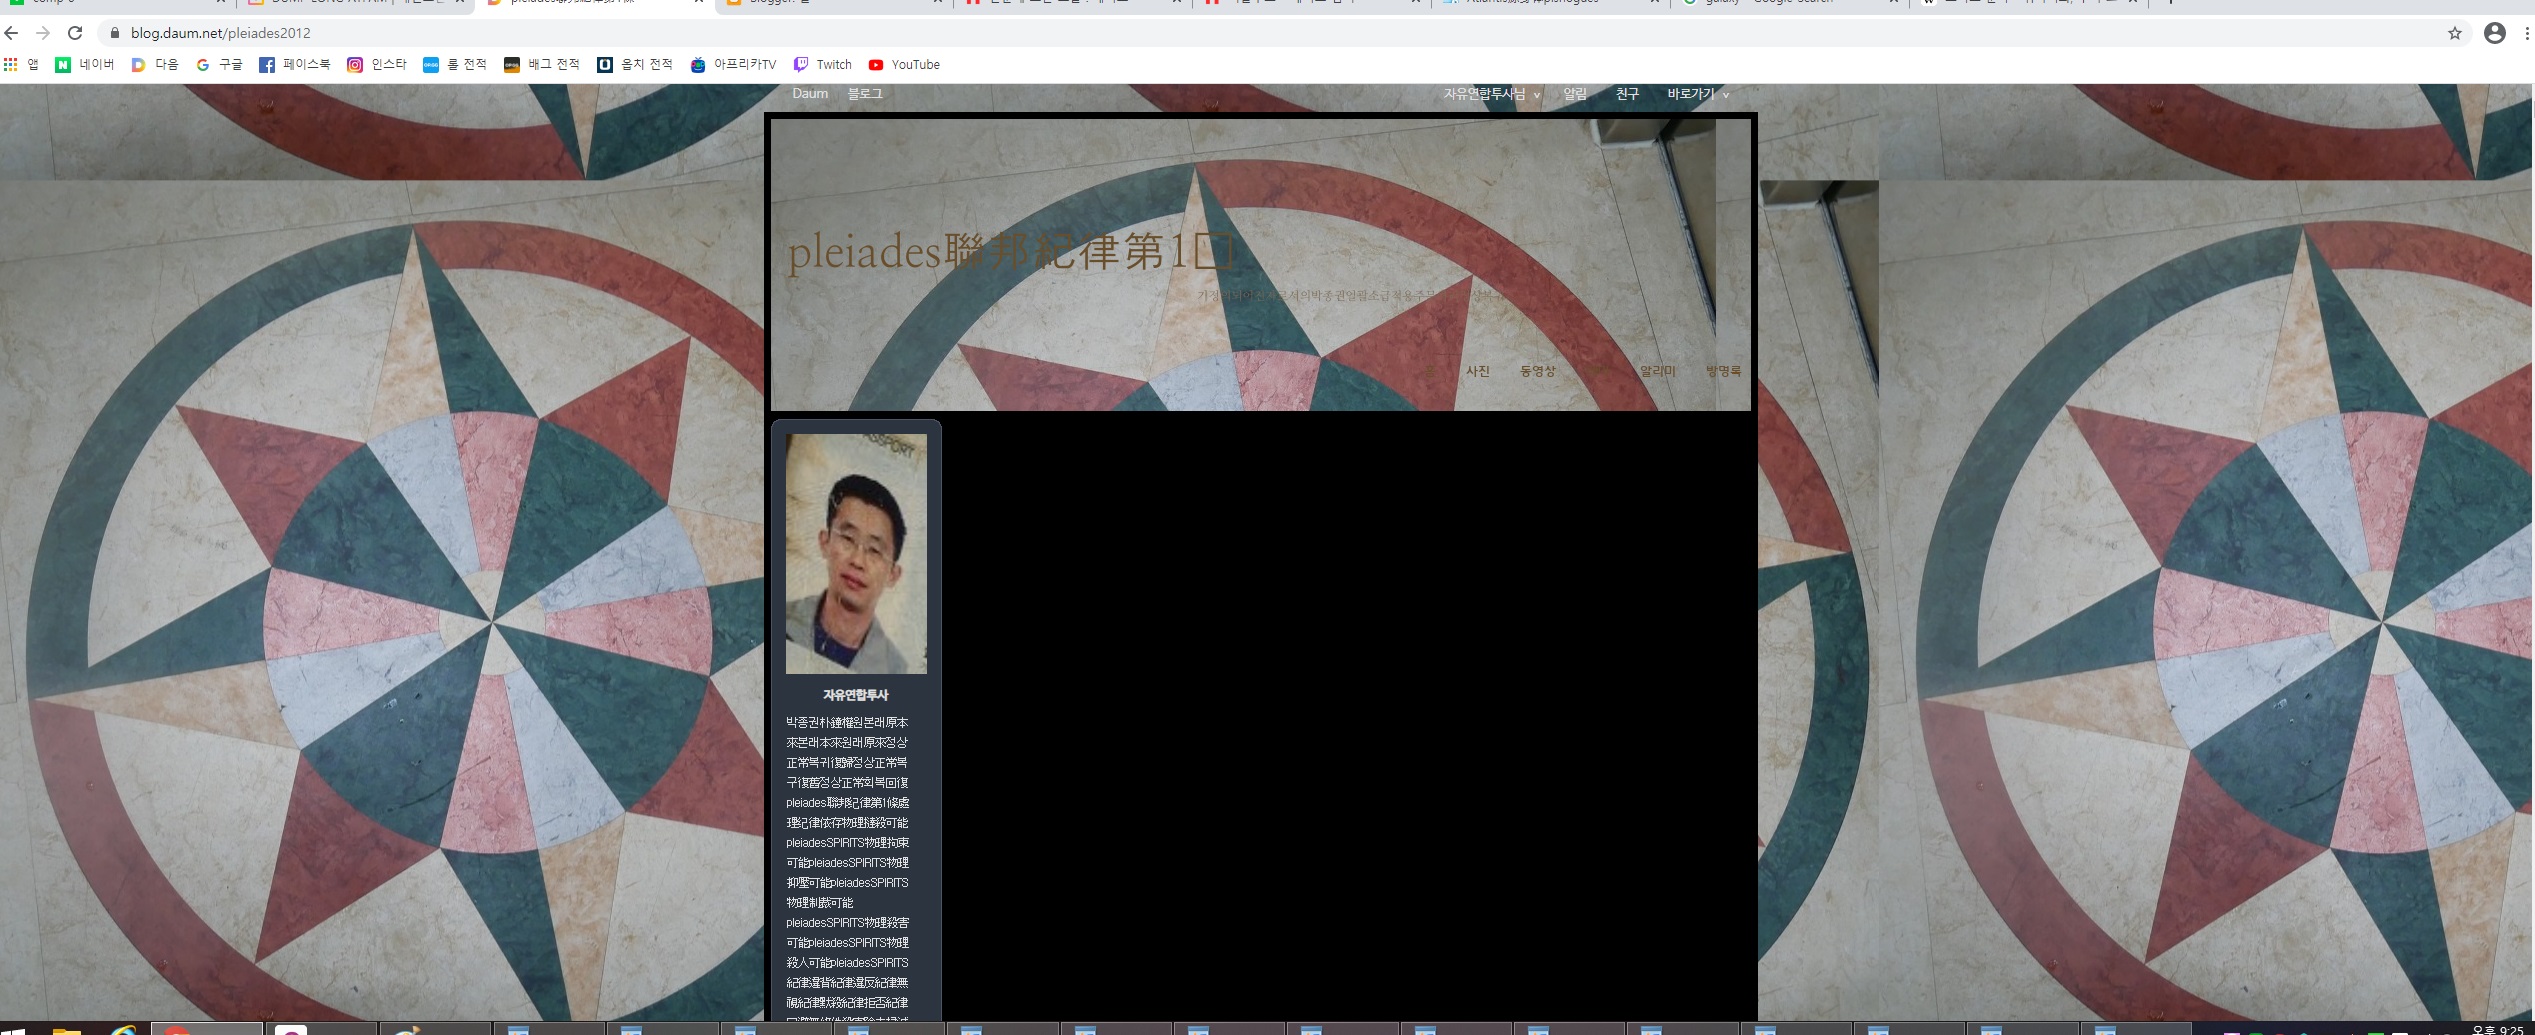2535x1035 pixels.
Task: Go back to the previous page
Action: coord(12,33)
